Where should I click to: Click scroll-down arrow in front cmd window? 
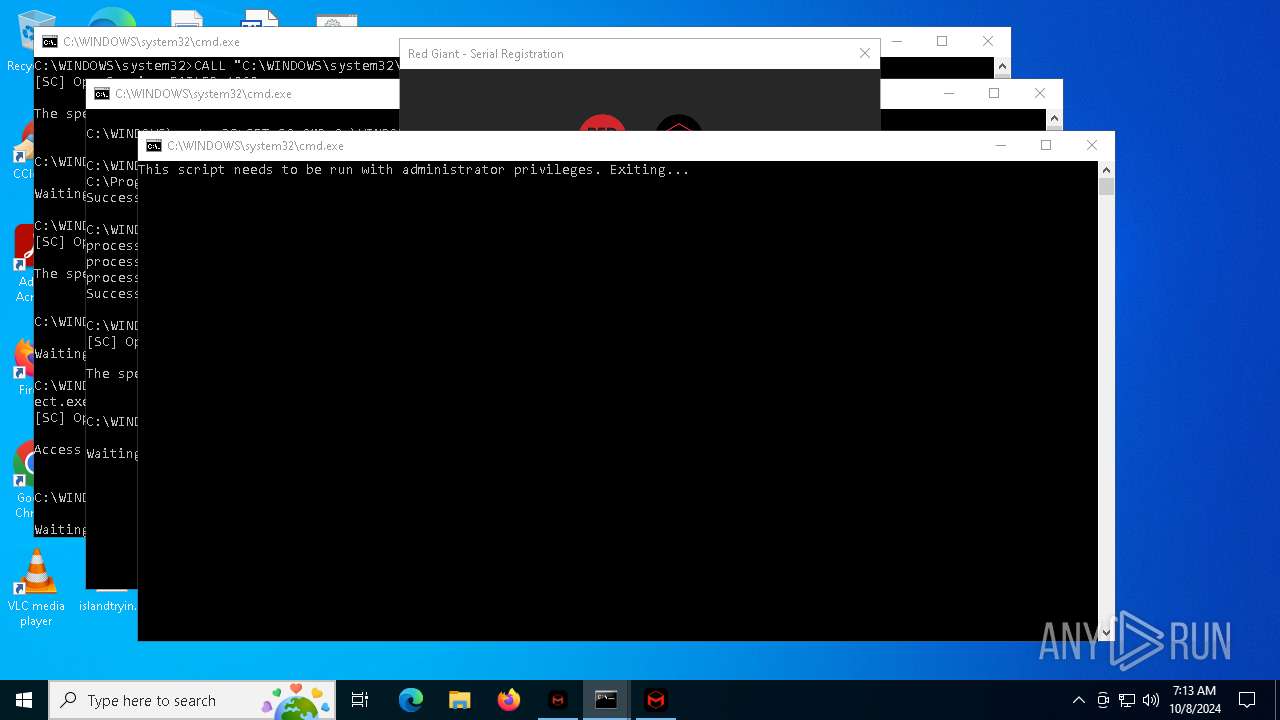[x=1106, y=632]
